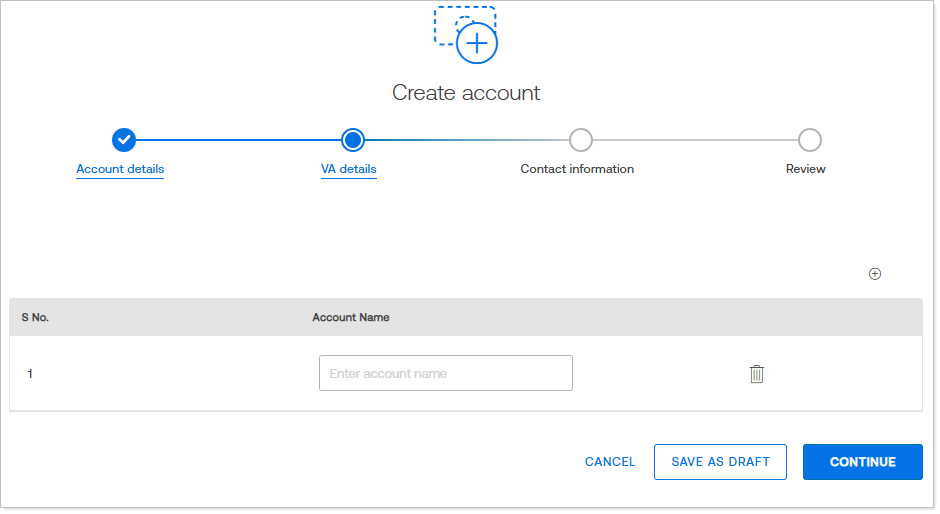
Task: Focus the Enter account name field
Action: 445,373
